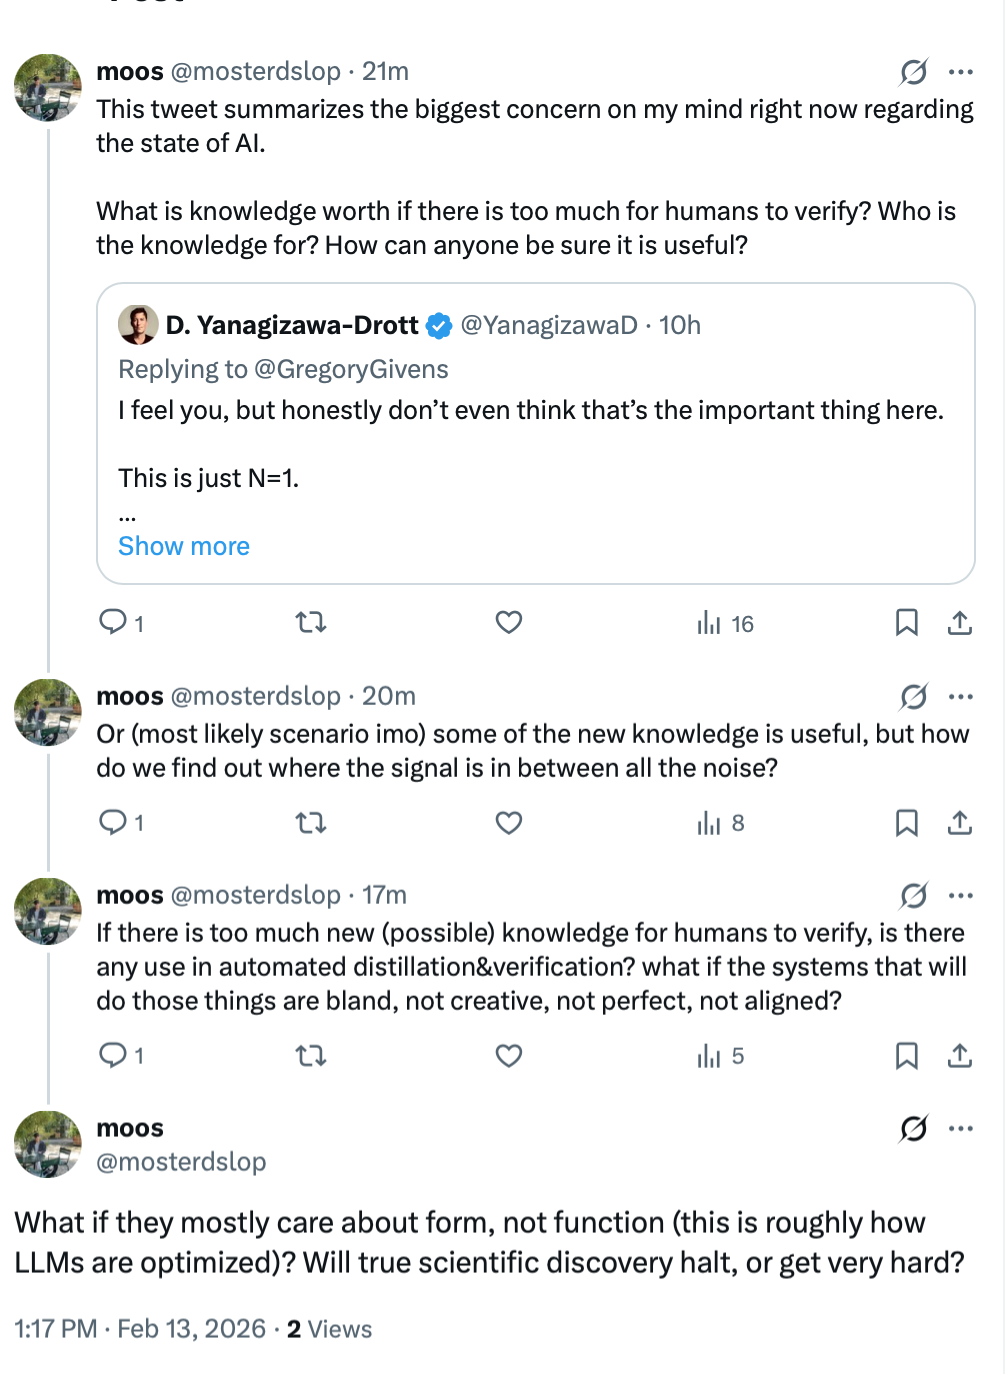Reply to the 17m automated distillation tweet
The width and height of the screenshot is (1006, 1374).
[112, 1055]
